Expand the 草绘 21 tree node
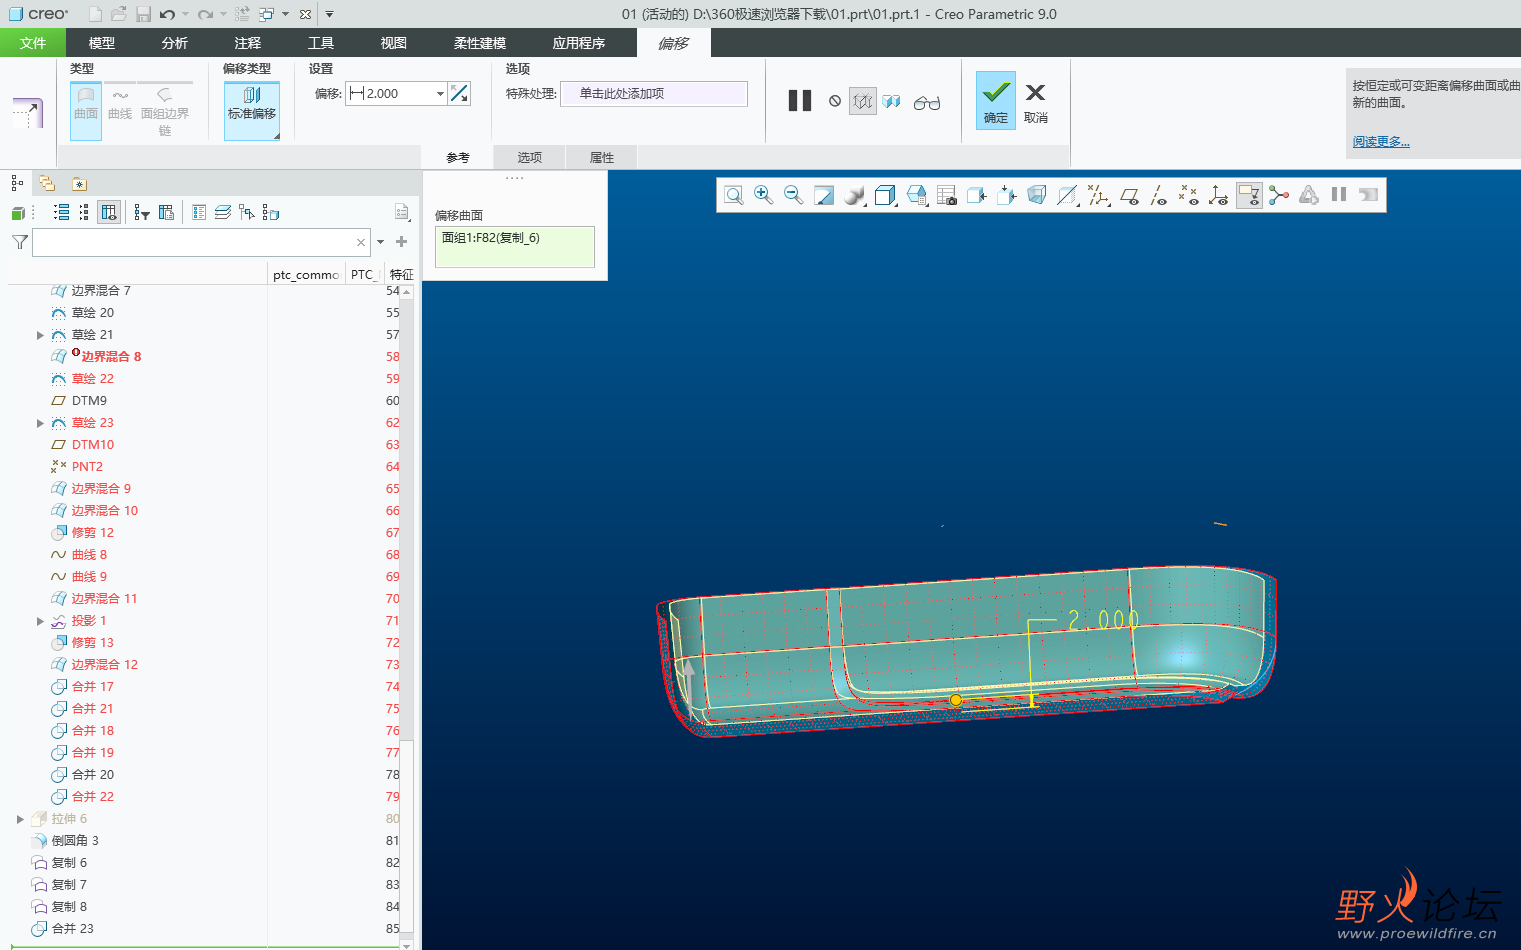Screen dimensions: 1521x950 40,335
